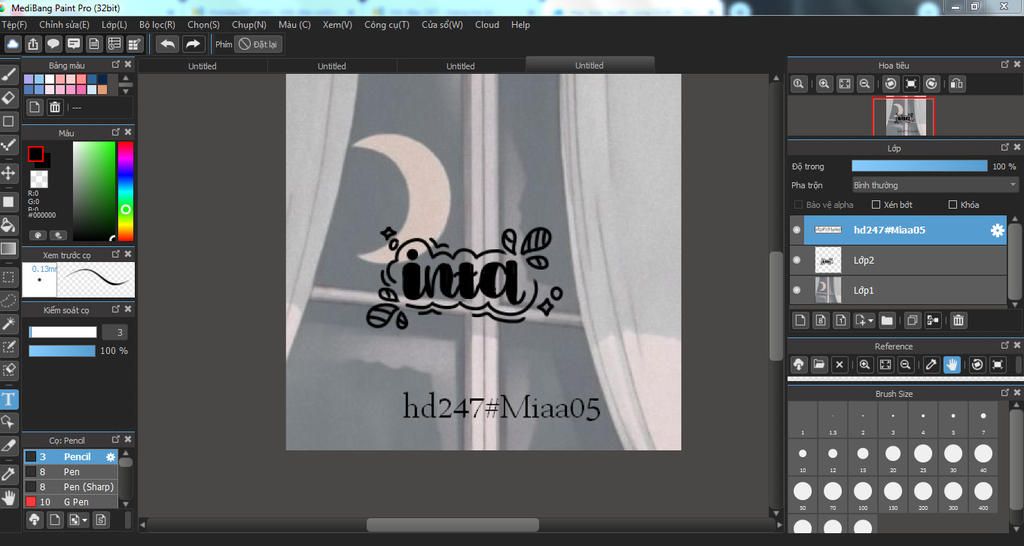
Task: Select the Hand pan tool in left toolbar
Action: tap(8, 498)
